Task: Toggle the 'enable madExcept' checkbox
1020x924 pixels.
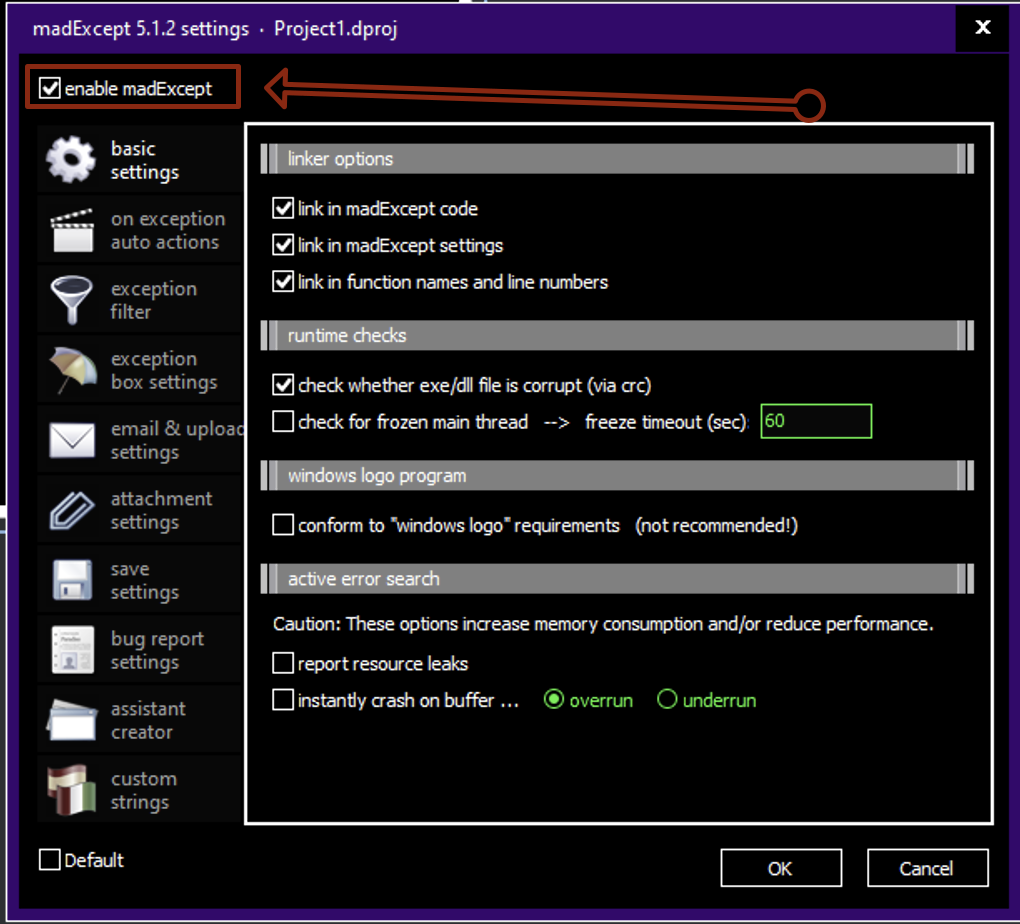Action: 49,88
